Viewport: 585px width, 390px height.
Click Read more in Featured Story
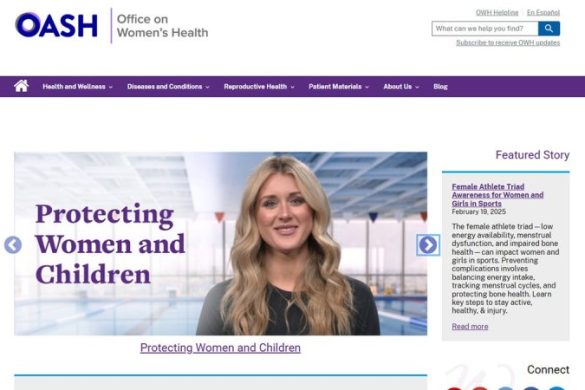[x=470, y=327]
